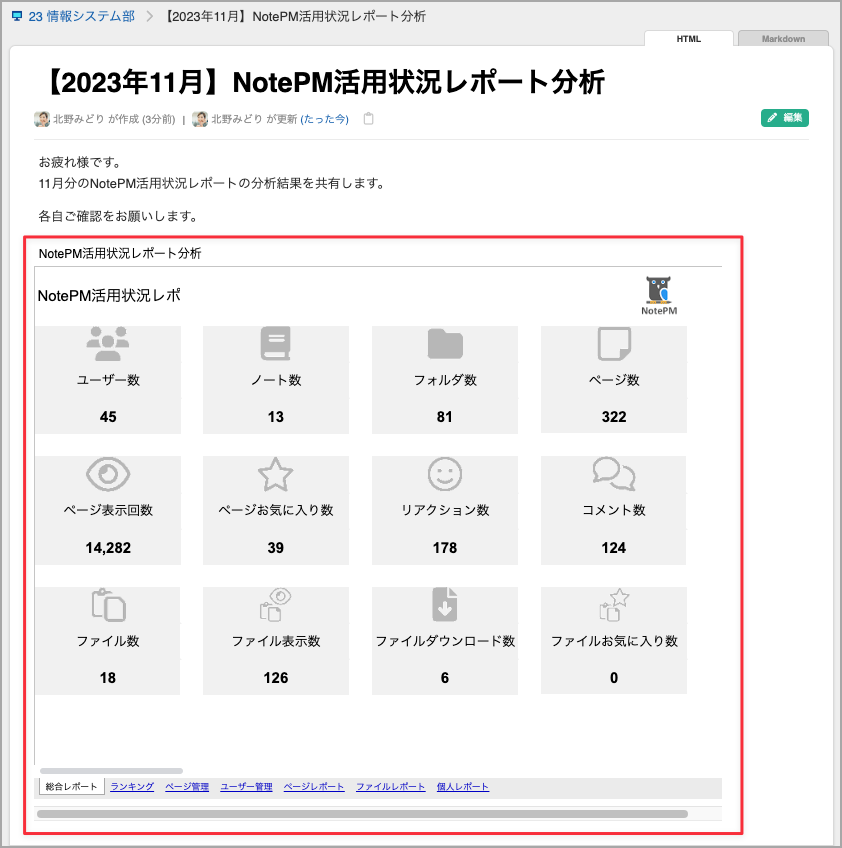Screen dimensions: 842x848
Task: Click the page icon above ページ数
Action: coord(614,343)
